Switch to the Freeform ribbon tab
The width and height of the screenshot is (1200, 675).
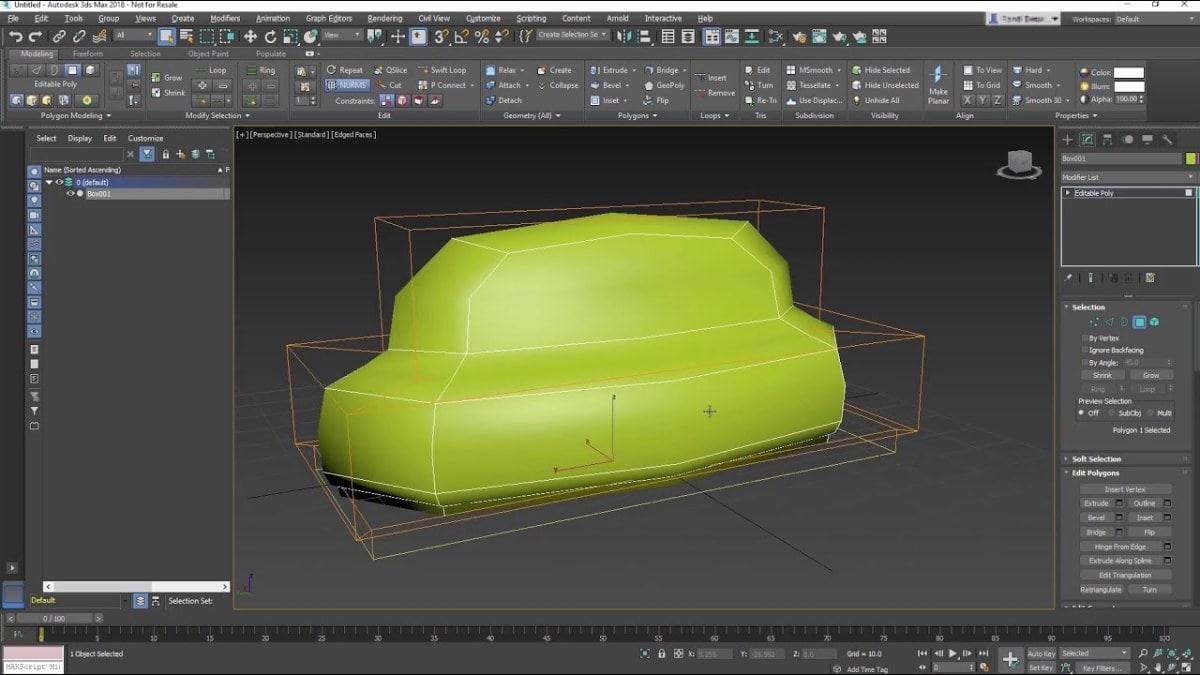[x=86, y=53]
